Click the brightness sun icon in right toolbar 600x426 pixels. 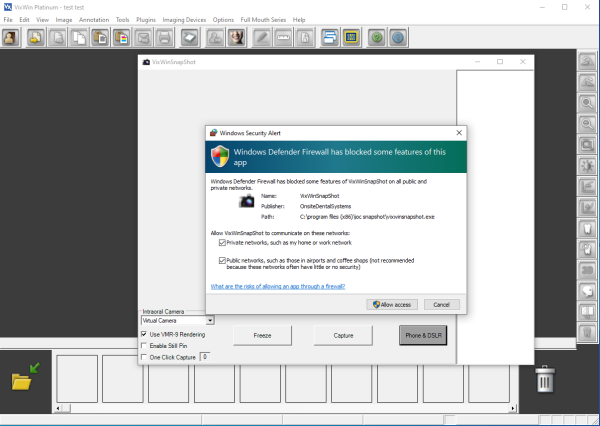(588, 165)
